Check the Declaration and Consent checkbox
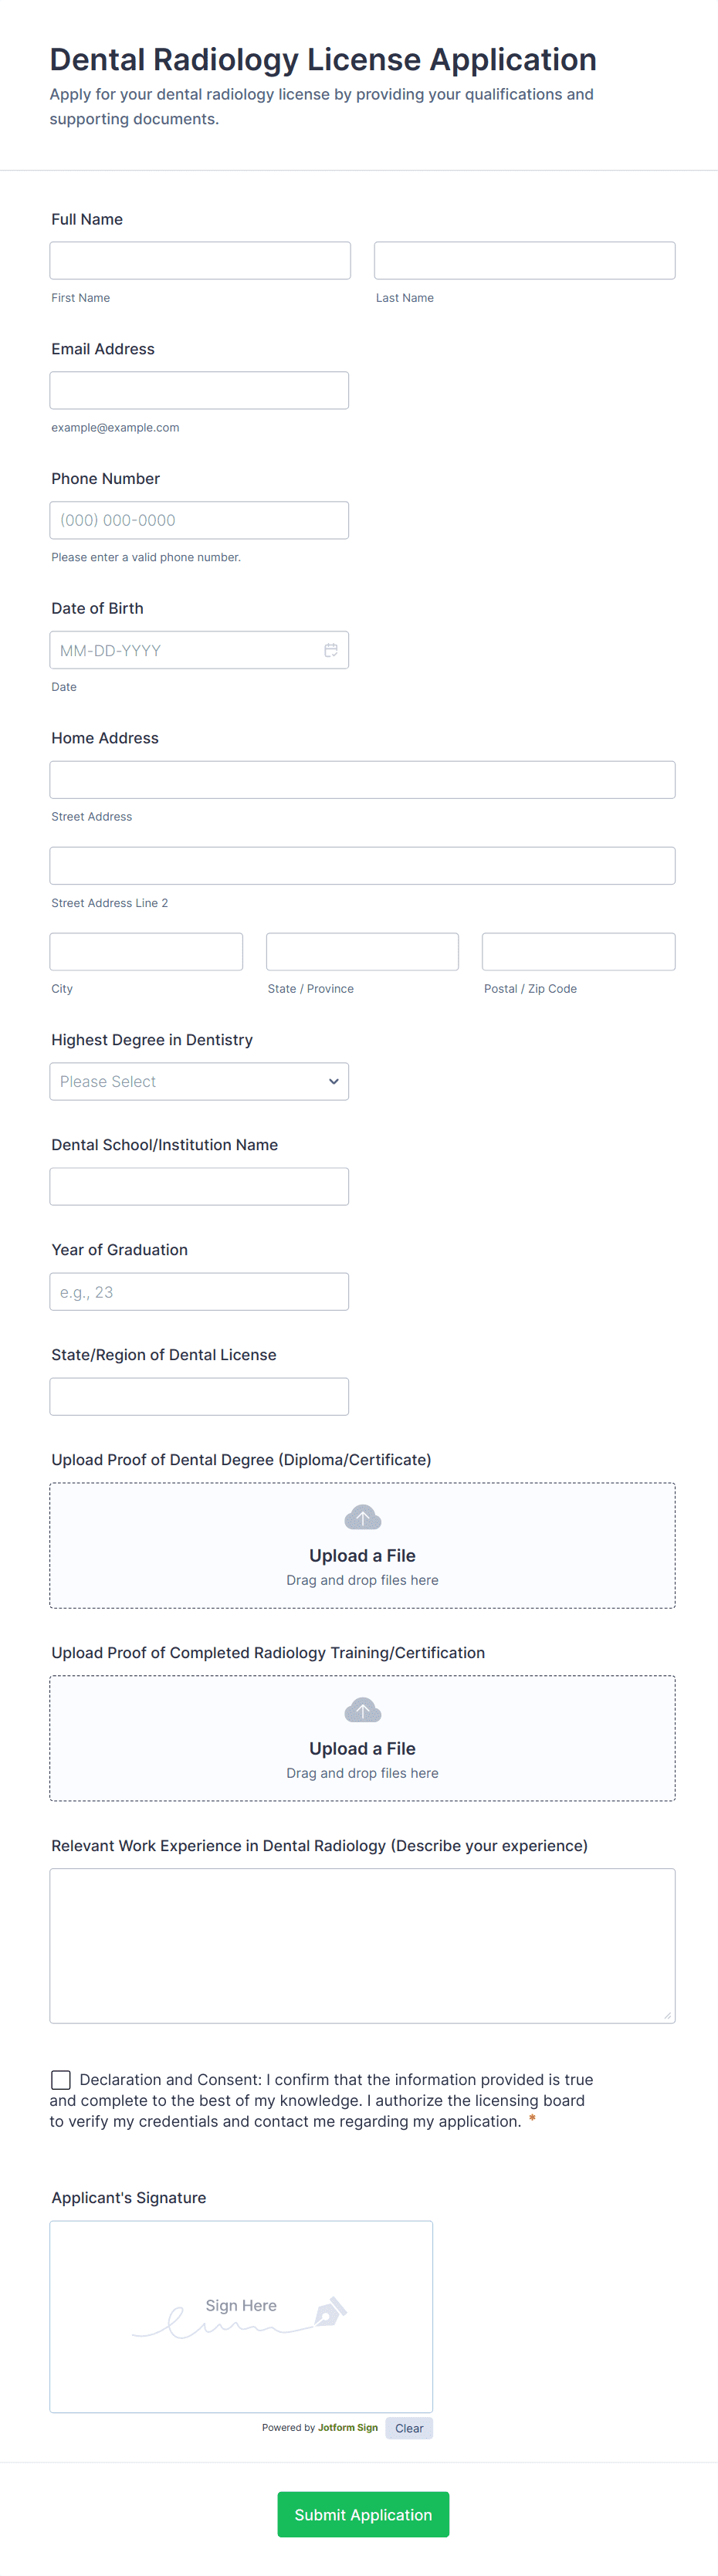 click(x=61, y=2080)
